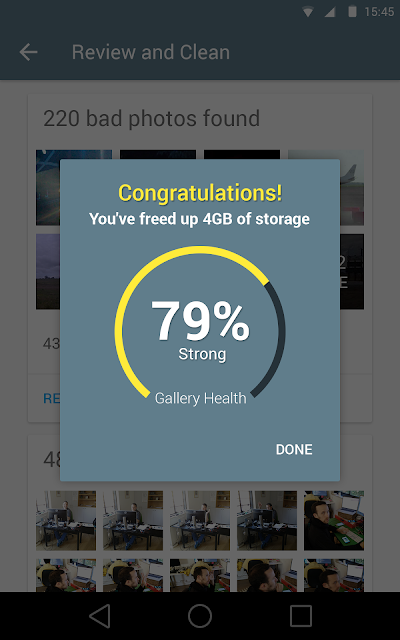Tap DONE in the congratulations dialog
This screenshot has width=400, height=640.
[x=294, y=449]
